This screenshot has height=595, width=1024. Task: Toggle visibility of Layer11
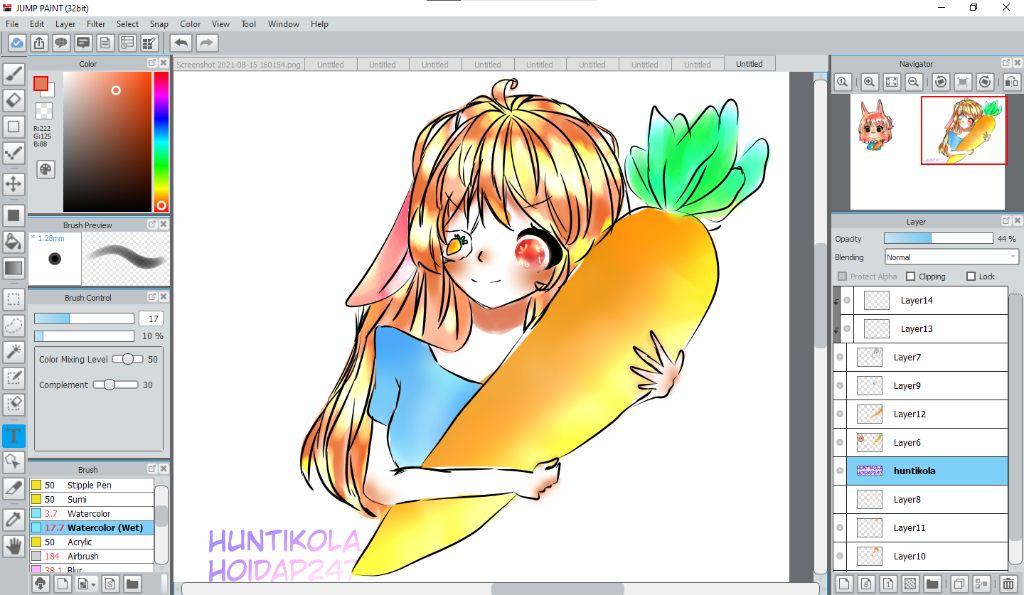click(x=840, y=528)
